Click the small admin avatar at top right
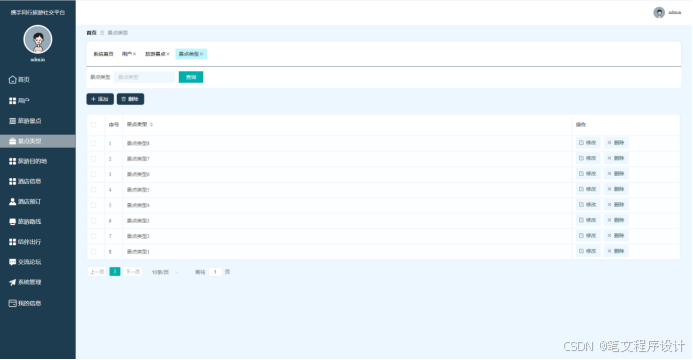693x360 pixels. [659, 12]
